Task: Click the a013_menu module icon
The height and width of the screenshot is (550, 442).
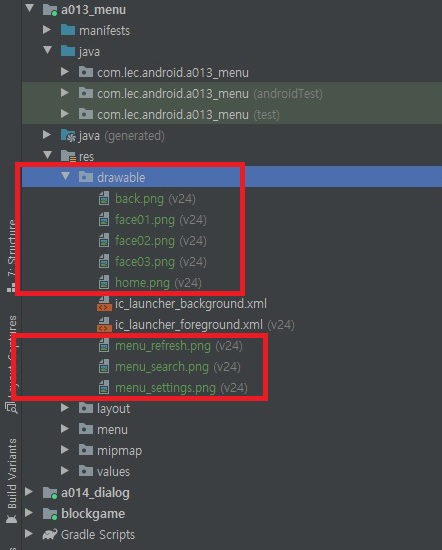Action: (50, 10)
